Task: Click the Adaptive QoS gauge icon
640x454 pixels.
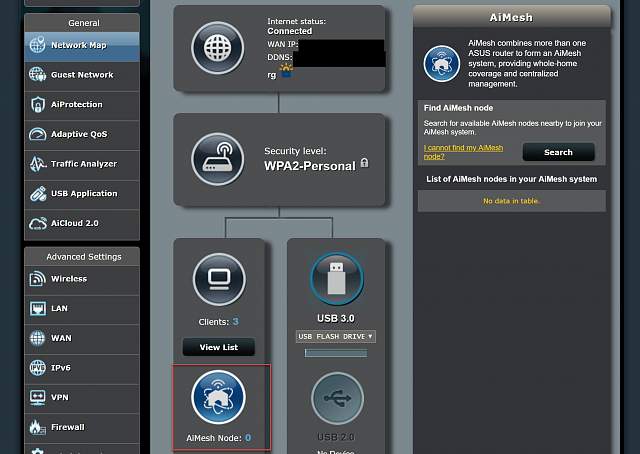Action: pyautogui.click(x=38, y=134)
